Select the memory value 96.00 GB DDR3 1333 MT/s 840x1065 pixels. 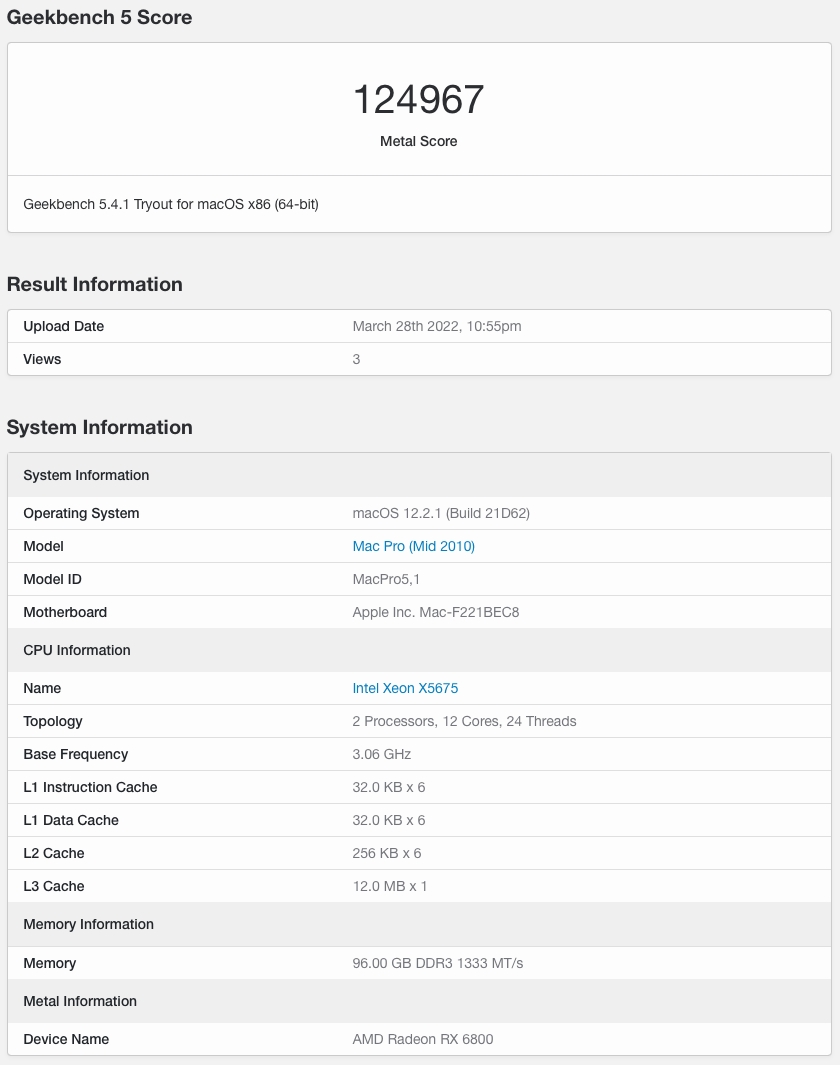437,963
